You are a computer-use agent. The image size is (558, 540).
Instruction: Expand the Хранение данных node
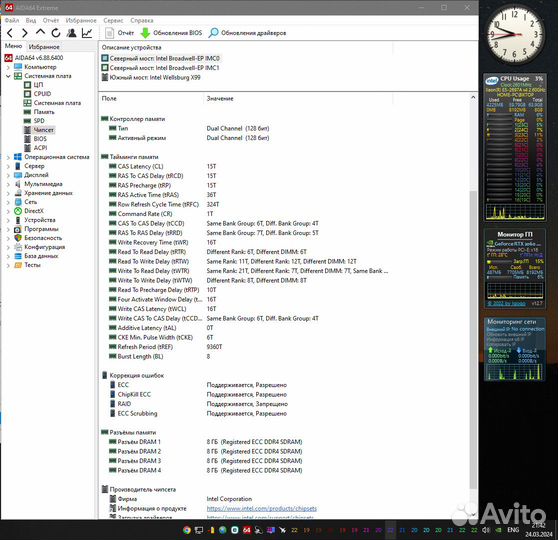(x=8, y=193)
